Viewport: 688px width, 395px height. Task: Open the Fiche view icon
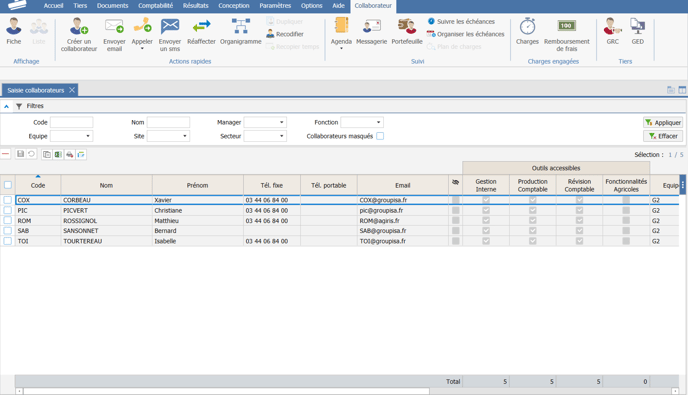(x=14, y=27)
